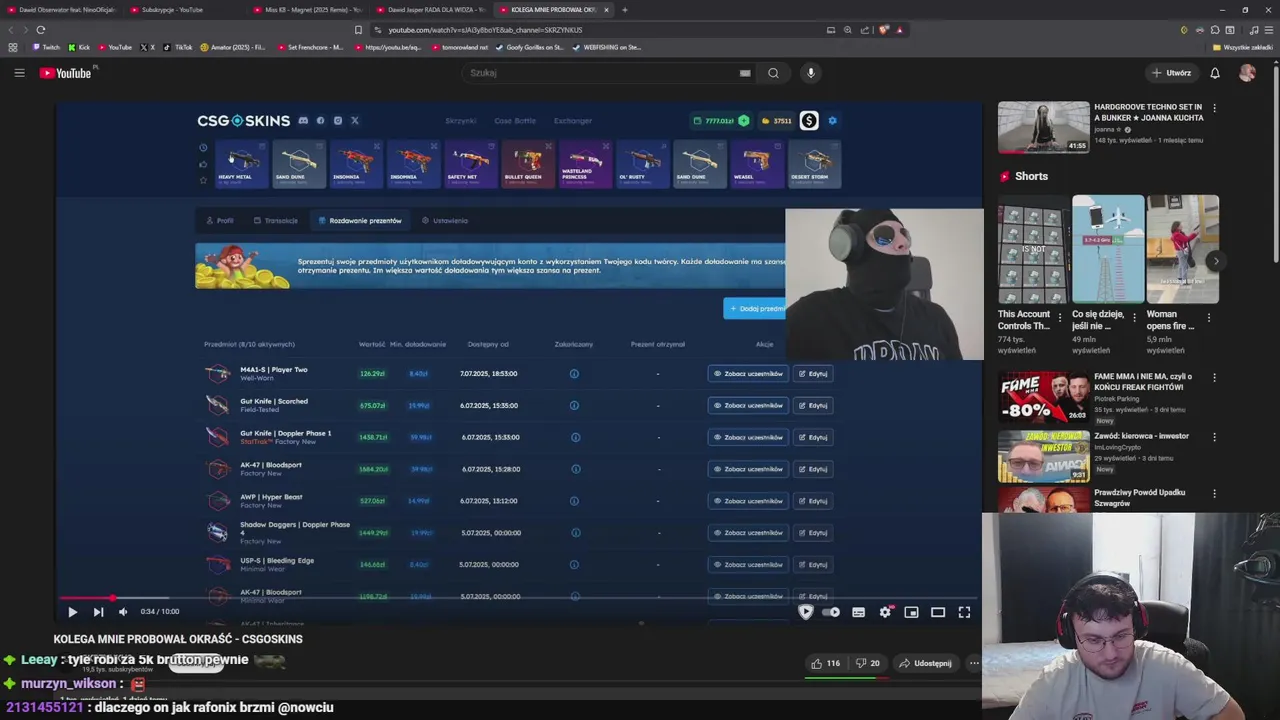Image resolution: width=1280 pixels, height=720 pixels.
Task: Open player settings gear
Action: tap(885, 612)
